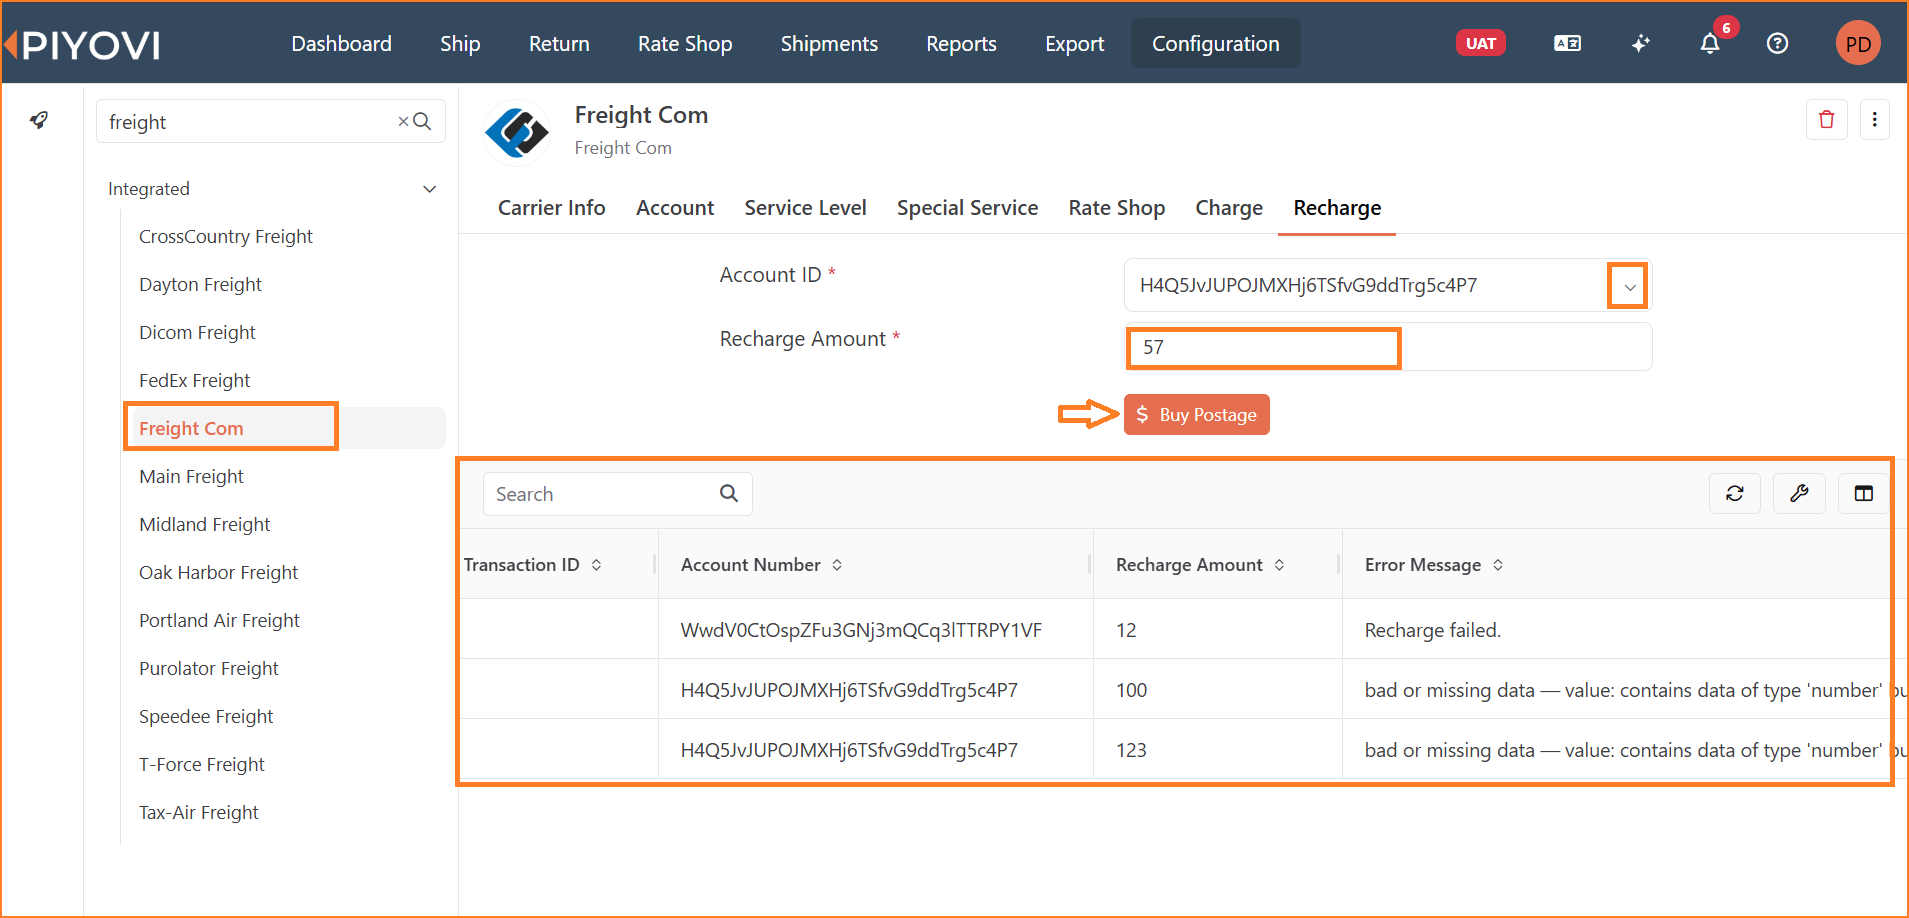
Task: Select Oak Harbor Freight carrier
Action: tap(219, 573)
